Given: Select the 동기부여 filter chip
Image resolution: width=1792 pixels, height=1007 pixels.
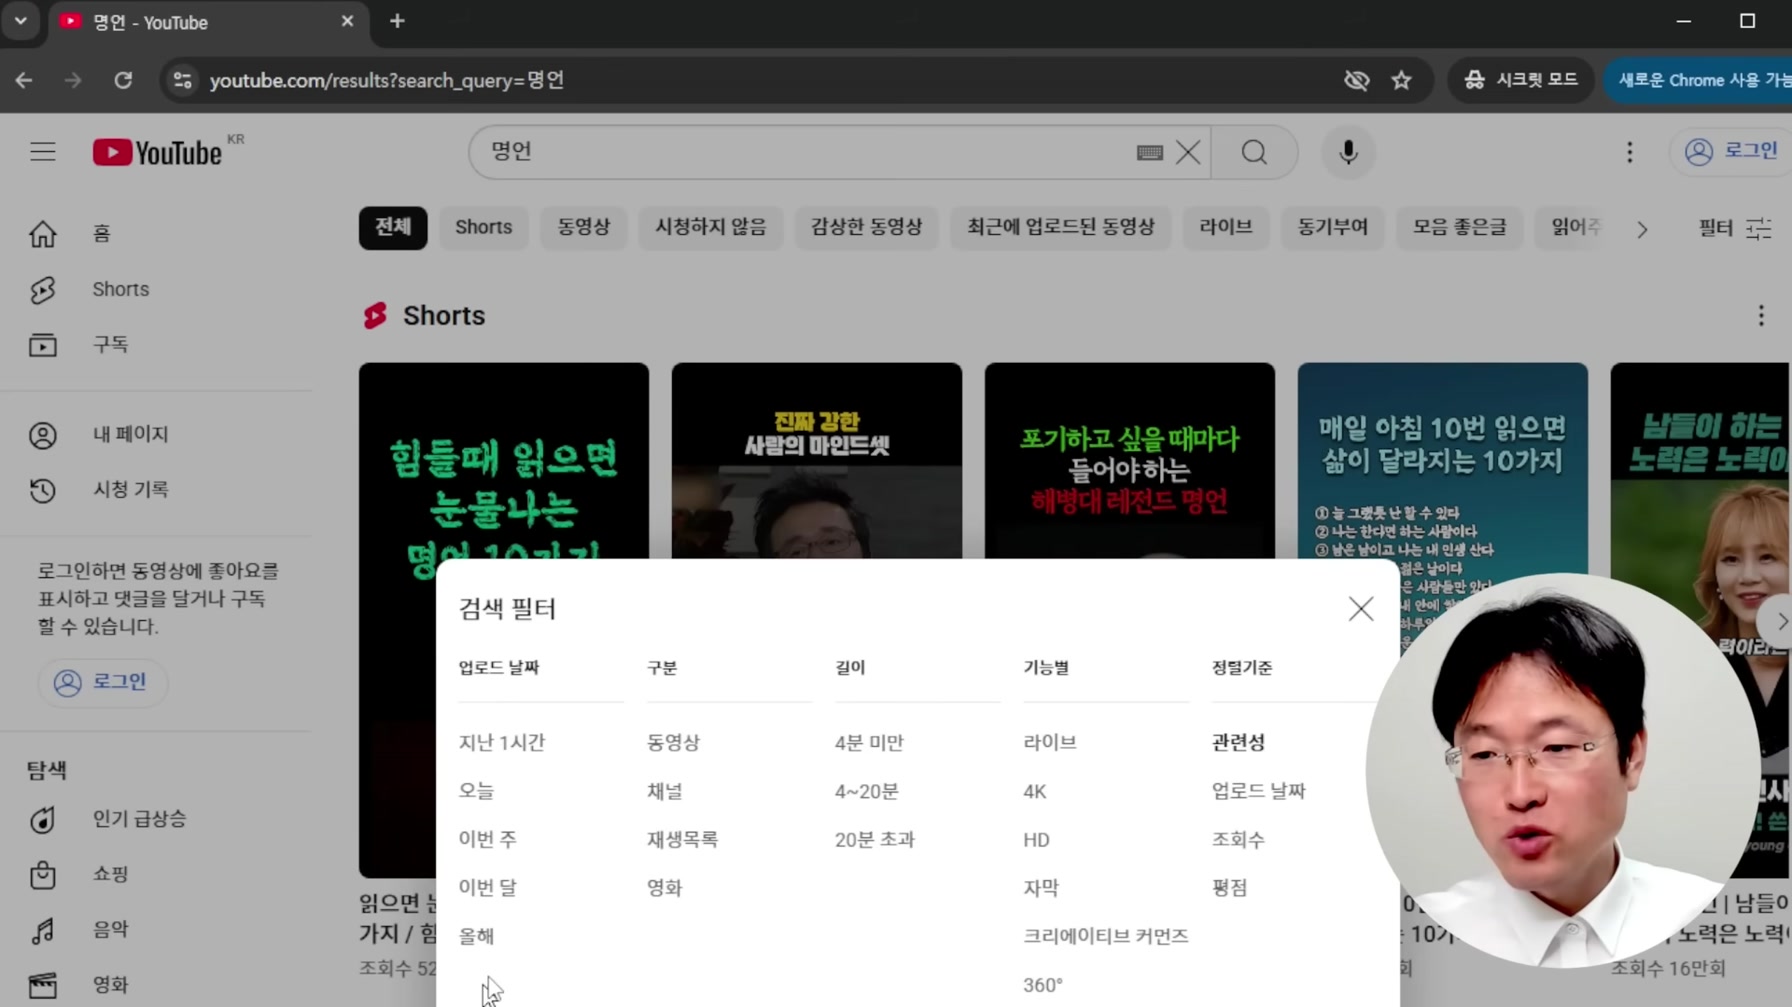Looking at the screenshot, I should pyautogui.click(x=1333, y=227).
